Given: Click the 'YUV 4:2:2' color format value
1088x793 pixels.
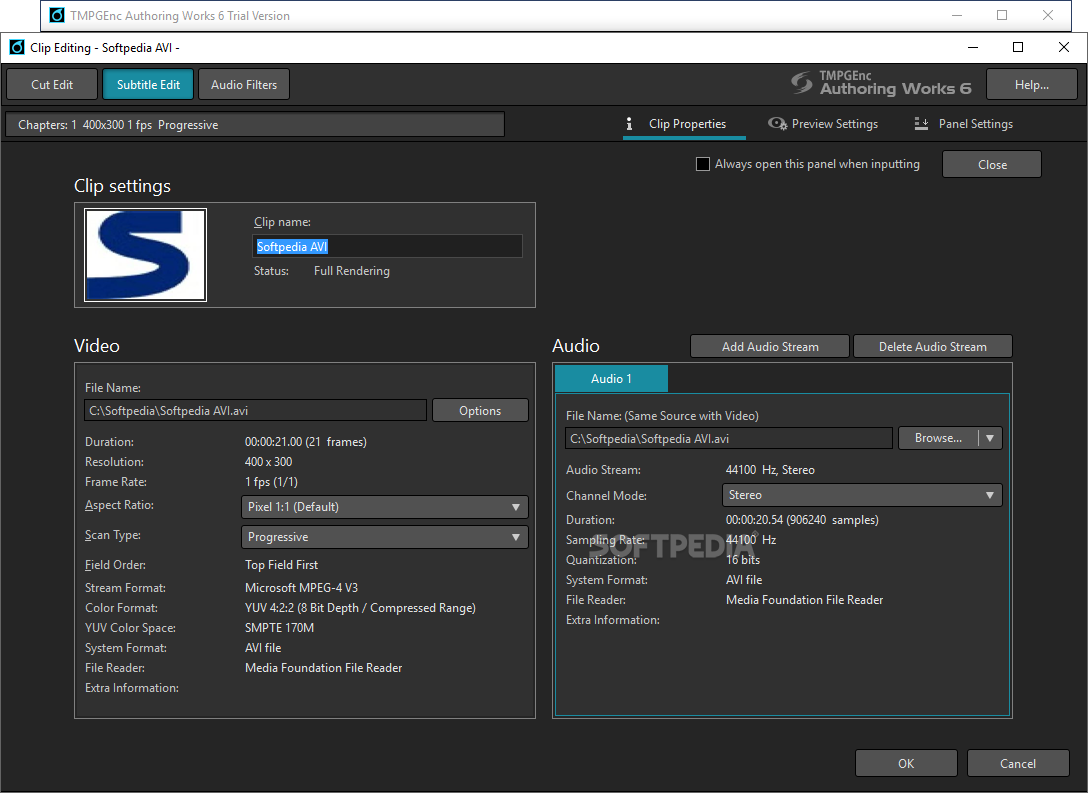Looking at the screenshot, I should (360, 608).
